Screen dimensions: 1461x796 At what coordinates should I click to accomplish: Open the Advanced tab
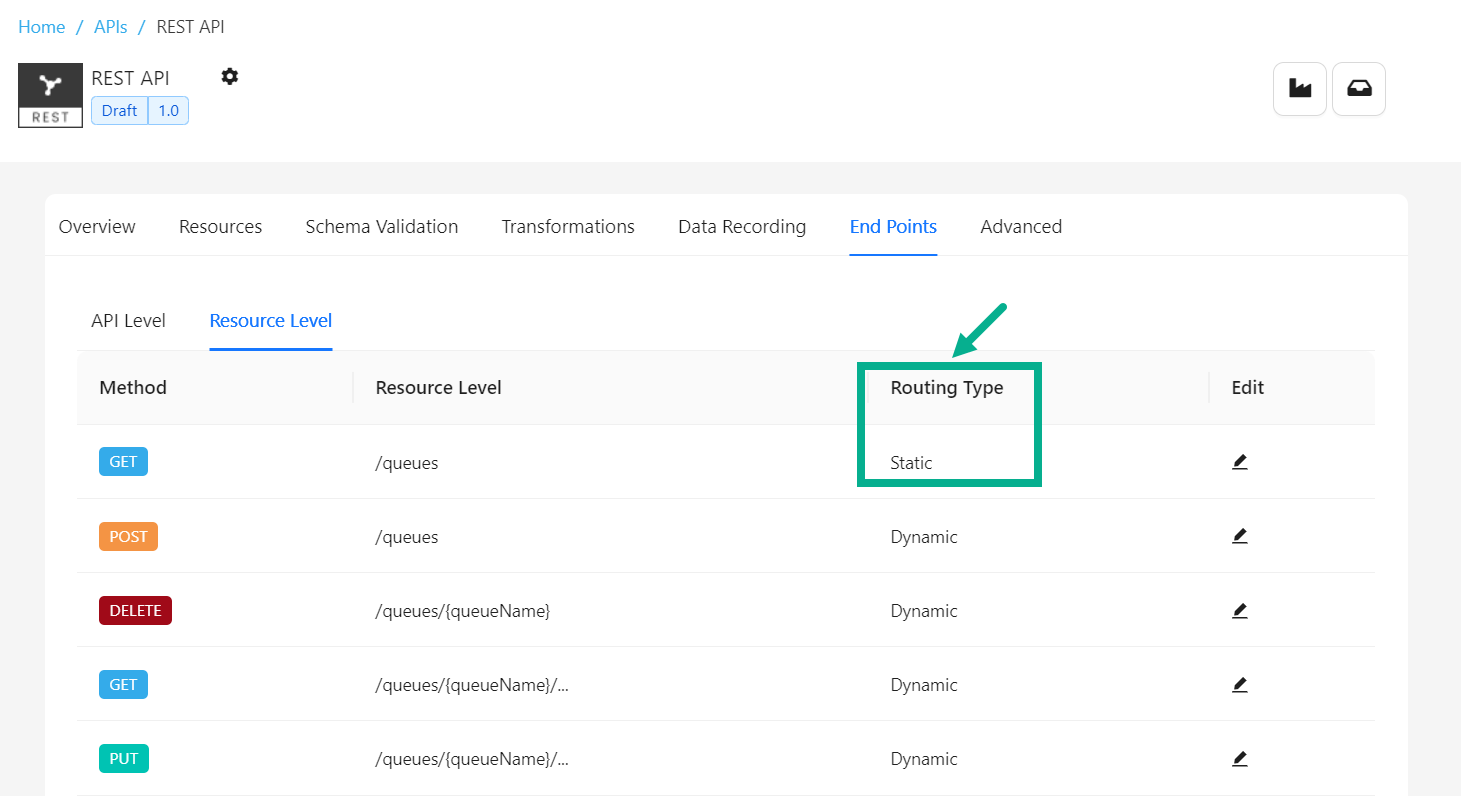(x=1020, y=226)
